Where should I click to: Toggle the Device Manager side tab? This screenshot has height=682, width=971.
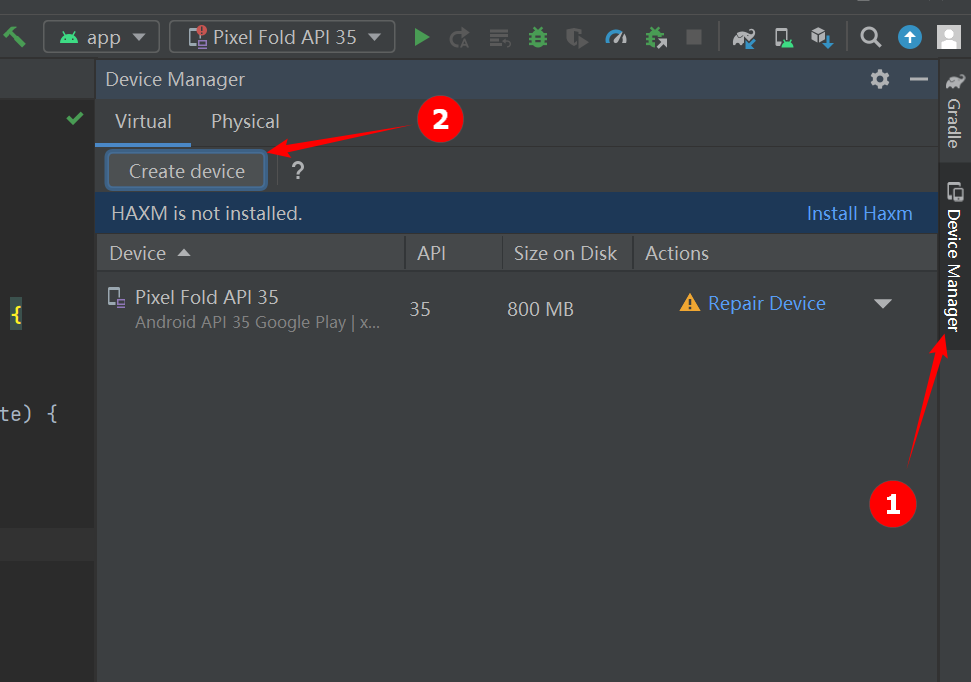[x=955, y=256]
